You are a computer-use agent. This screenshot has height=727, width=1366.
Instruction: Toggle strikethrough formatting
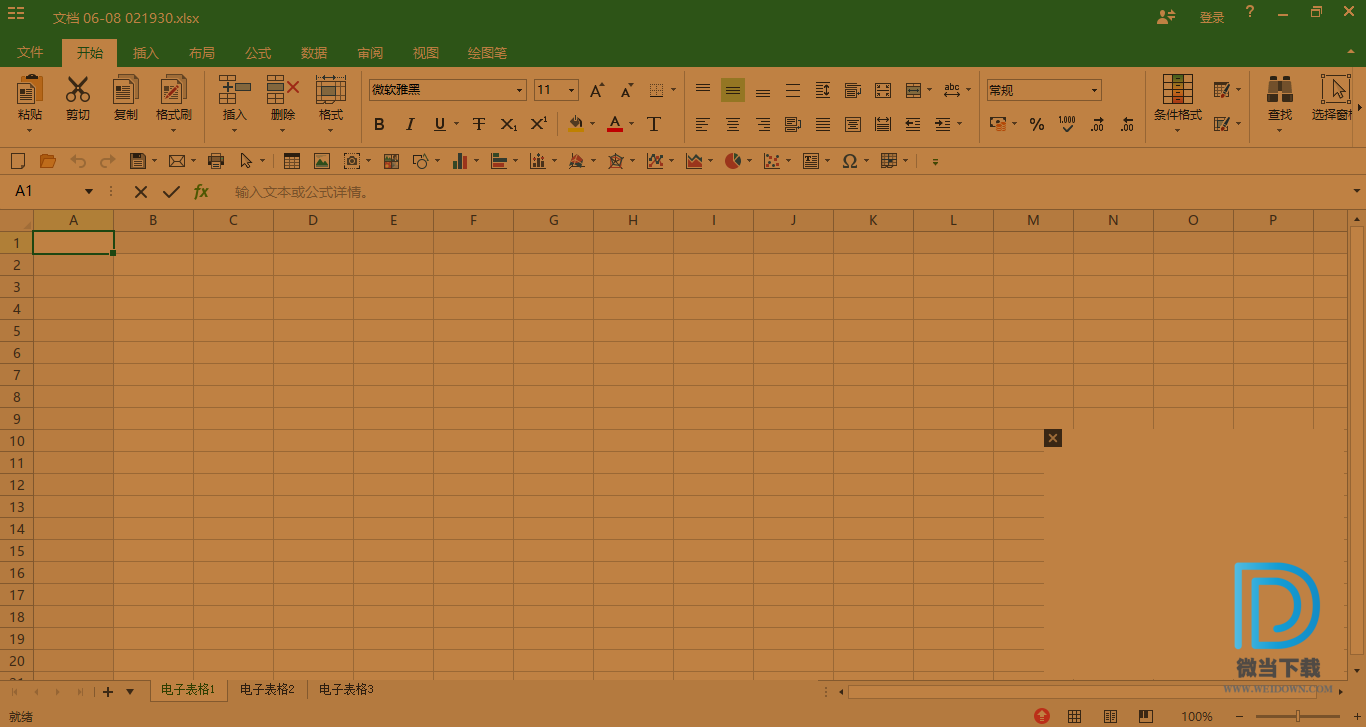479,124
